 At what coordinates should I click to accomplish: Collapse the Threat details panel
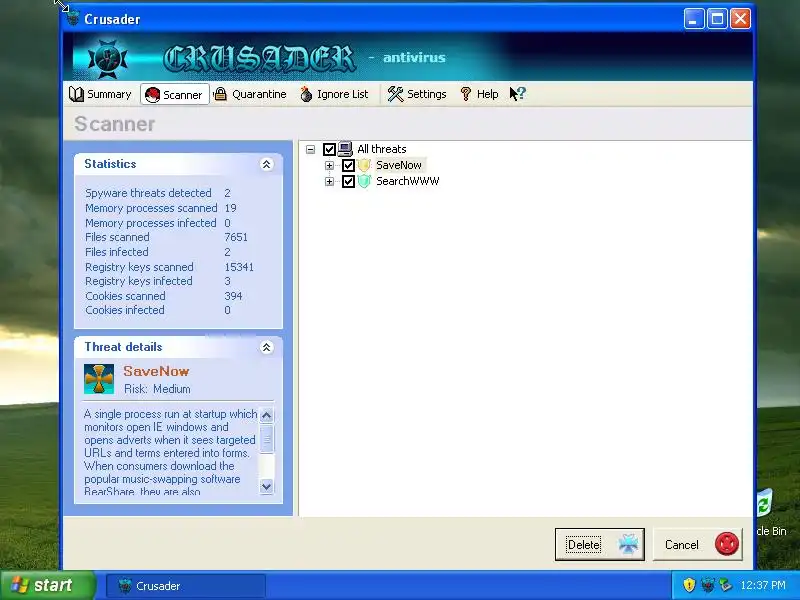(266, 347)
